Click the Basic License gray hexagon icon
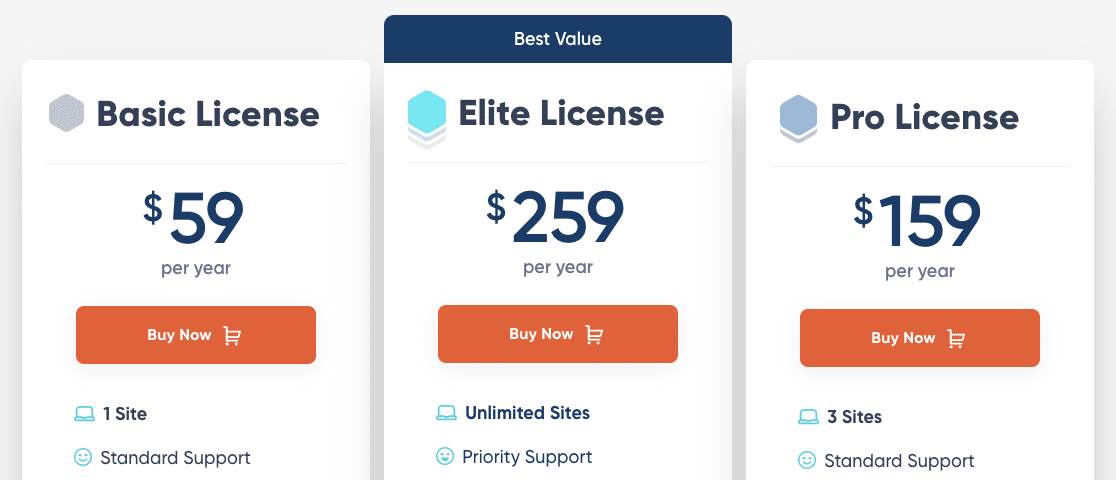The height and width of the screenshot is (480, 1116). coord(66,114)
